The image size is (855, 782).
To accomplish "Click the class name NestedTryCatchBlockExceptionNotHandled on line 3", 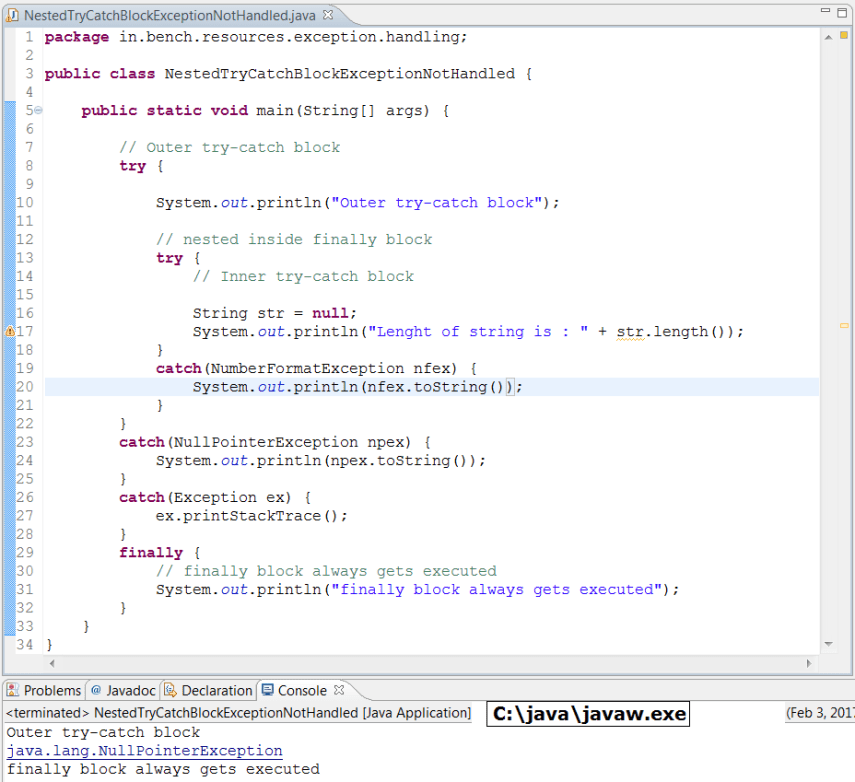I will 340,74.
